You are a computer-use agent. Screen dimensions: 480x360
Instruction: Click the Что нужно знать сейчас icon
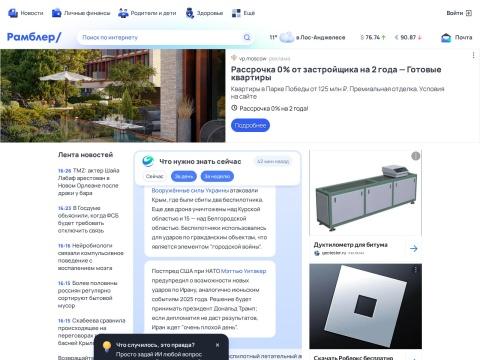[148, 161]
